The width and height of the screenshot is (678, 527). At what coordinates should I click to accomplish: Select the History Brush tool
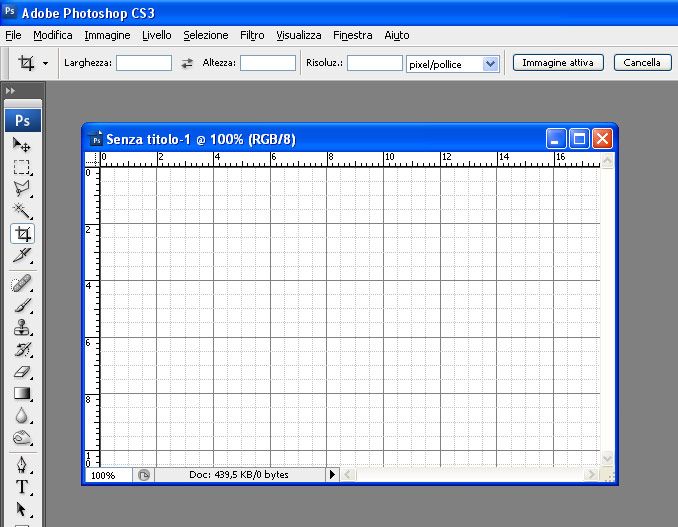[x=22, y=349]
